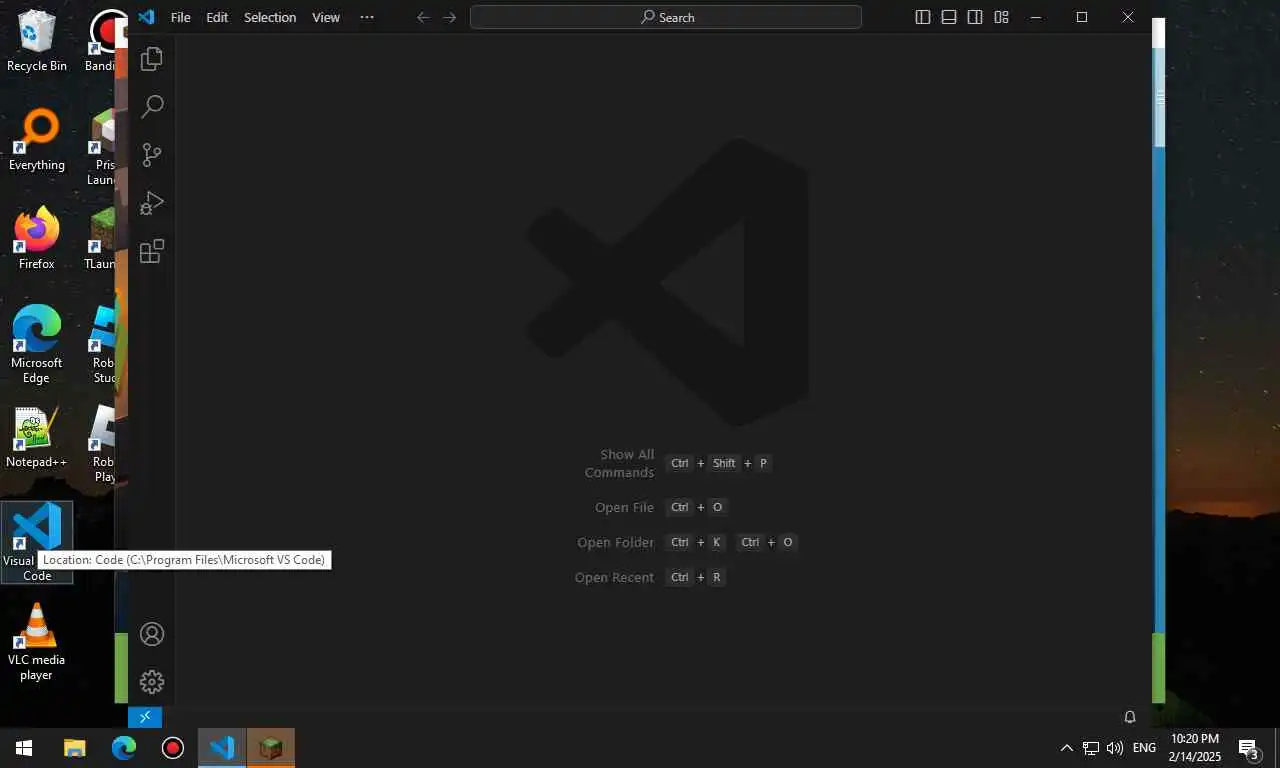Open the Edit menu

coord(217,17)
